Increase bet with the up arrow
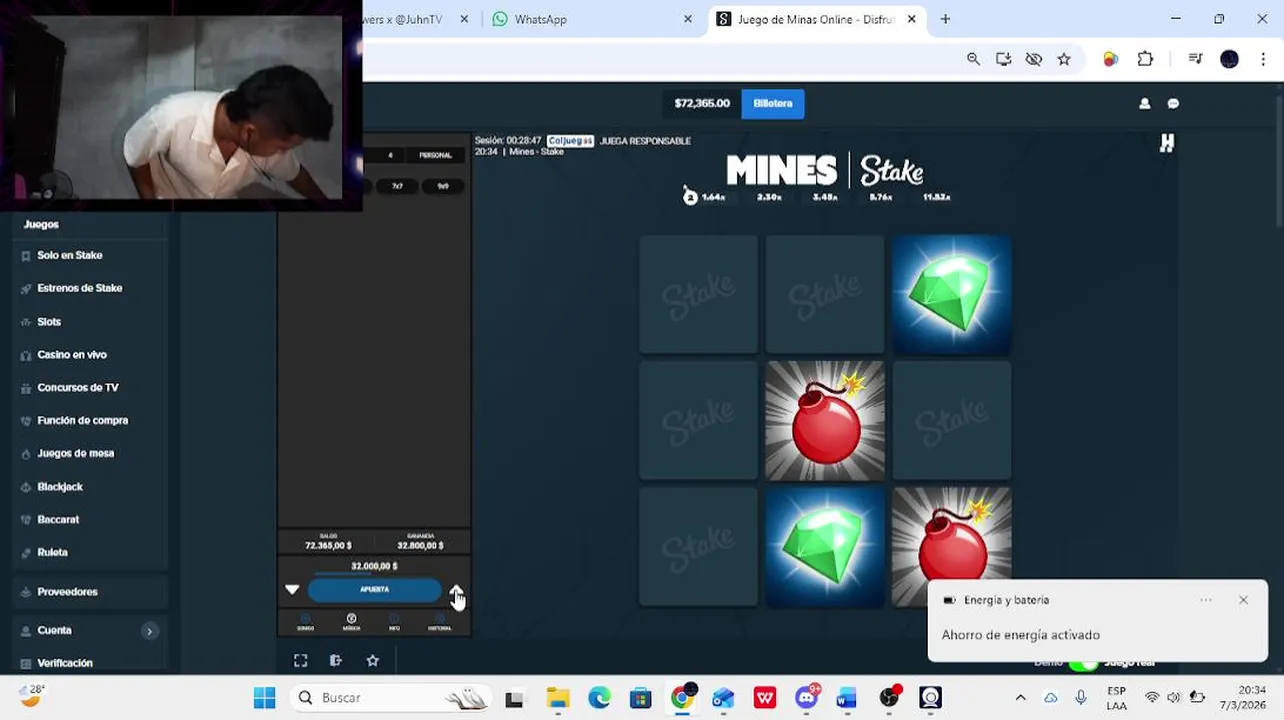Screen dimensions: 1284x720 coord(456,590)
